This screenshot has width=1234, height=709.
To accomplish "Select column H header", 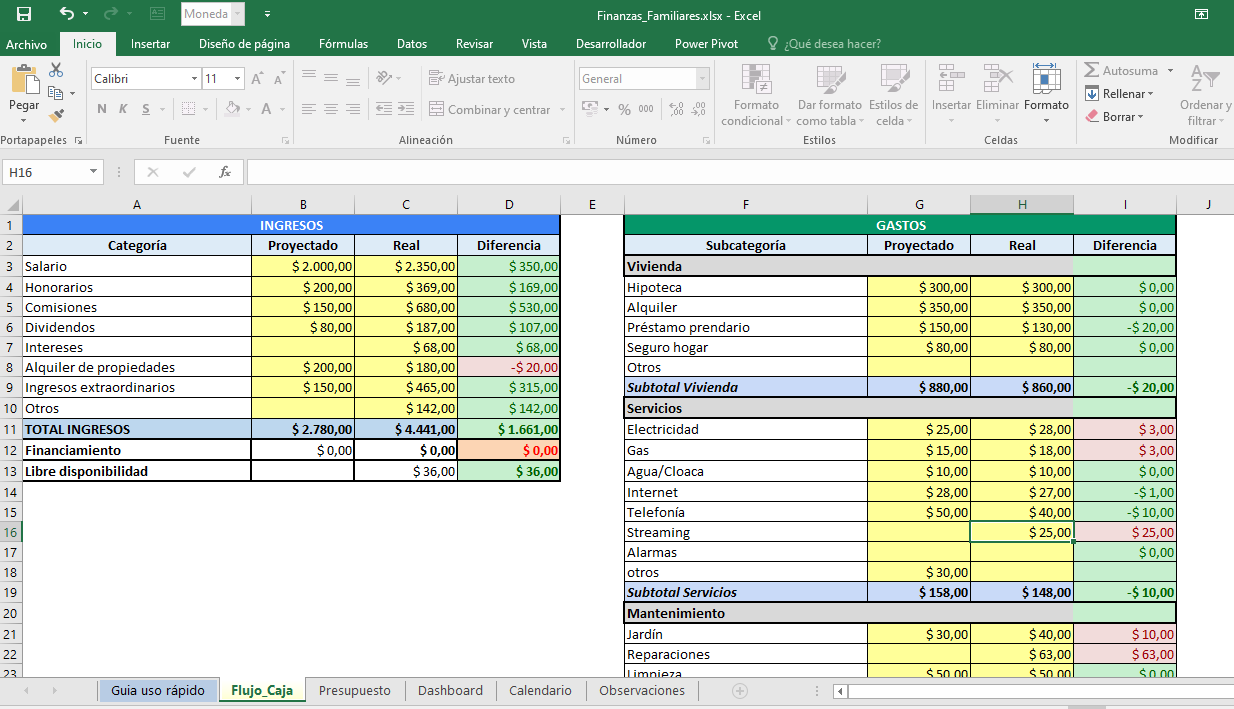I will click(x=1022, y=205).
